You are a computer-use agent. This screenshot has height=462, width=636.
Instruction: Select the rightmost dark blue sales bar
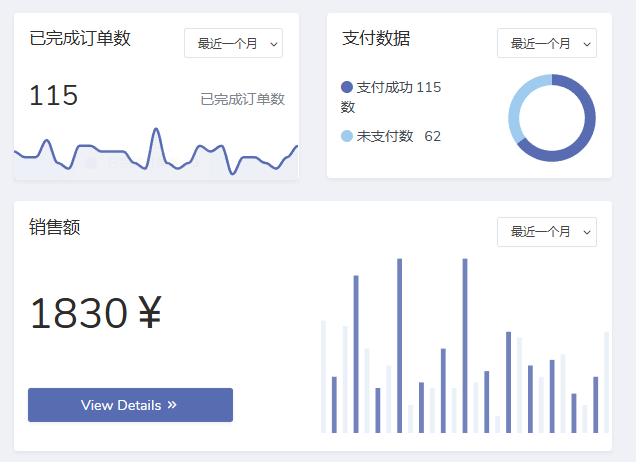(x=596, y=404)
